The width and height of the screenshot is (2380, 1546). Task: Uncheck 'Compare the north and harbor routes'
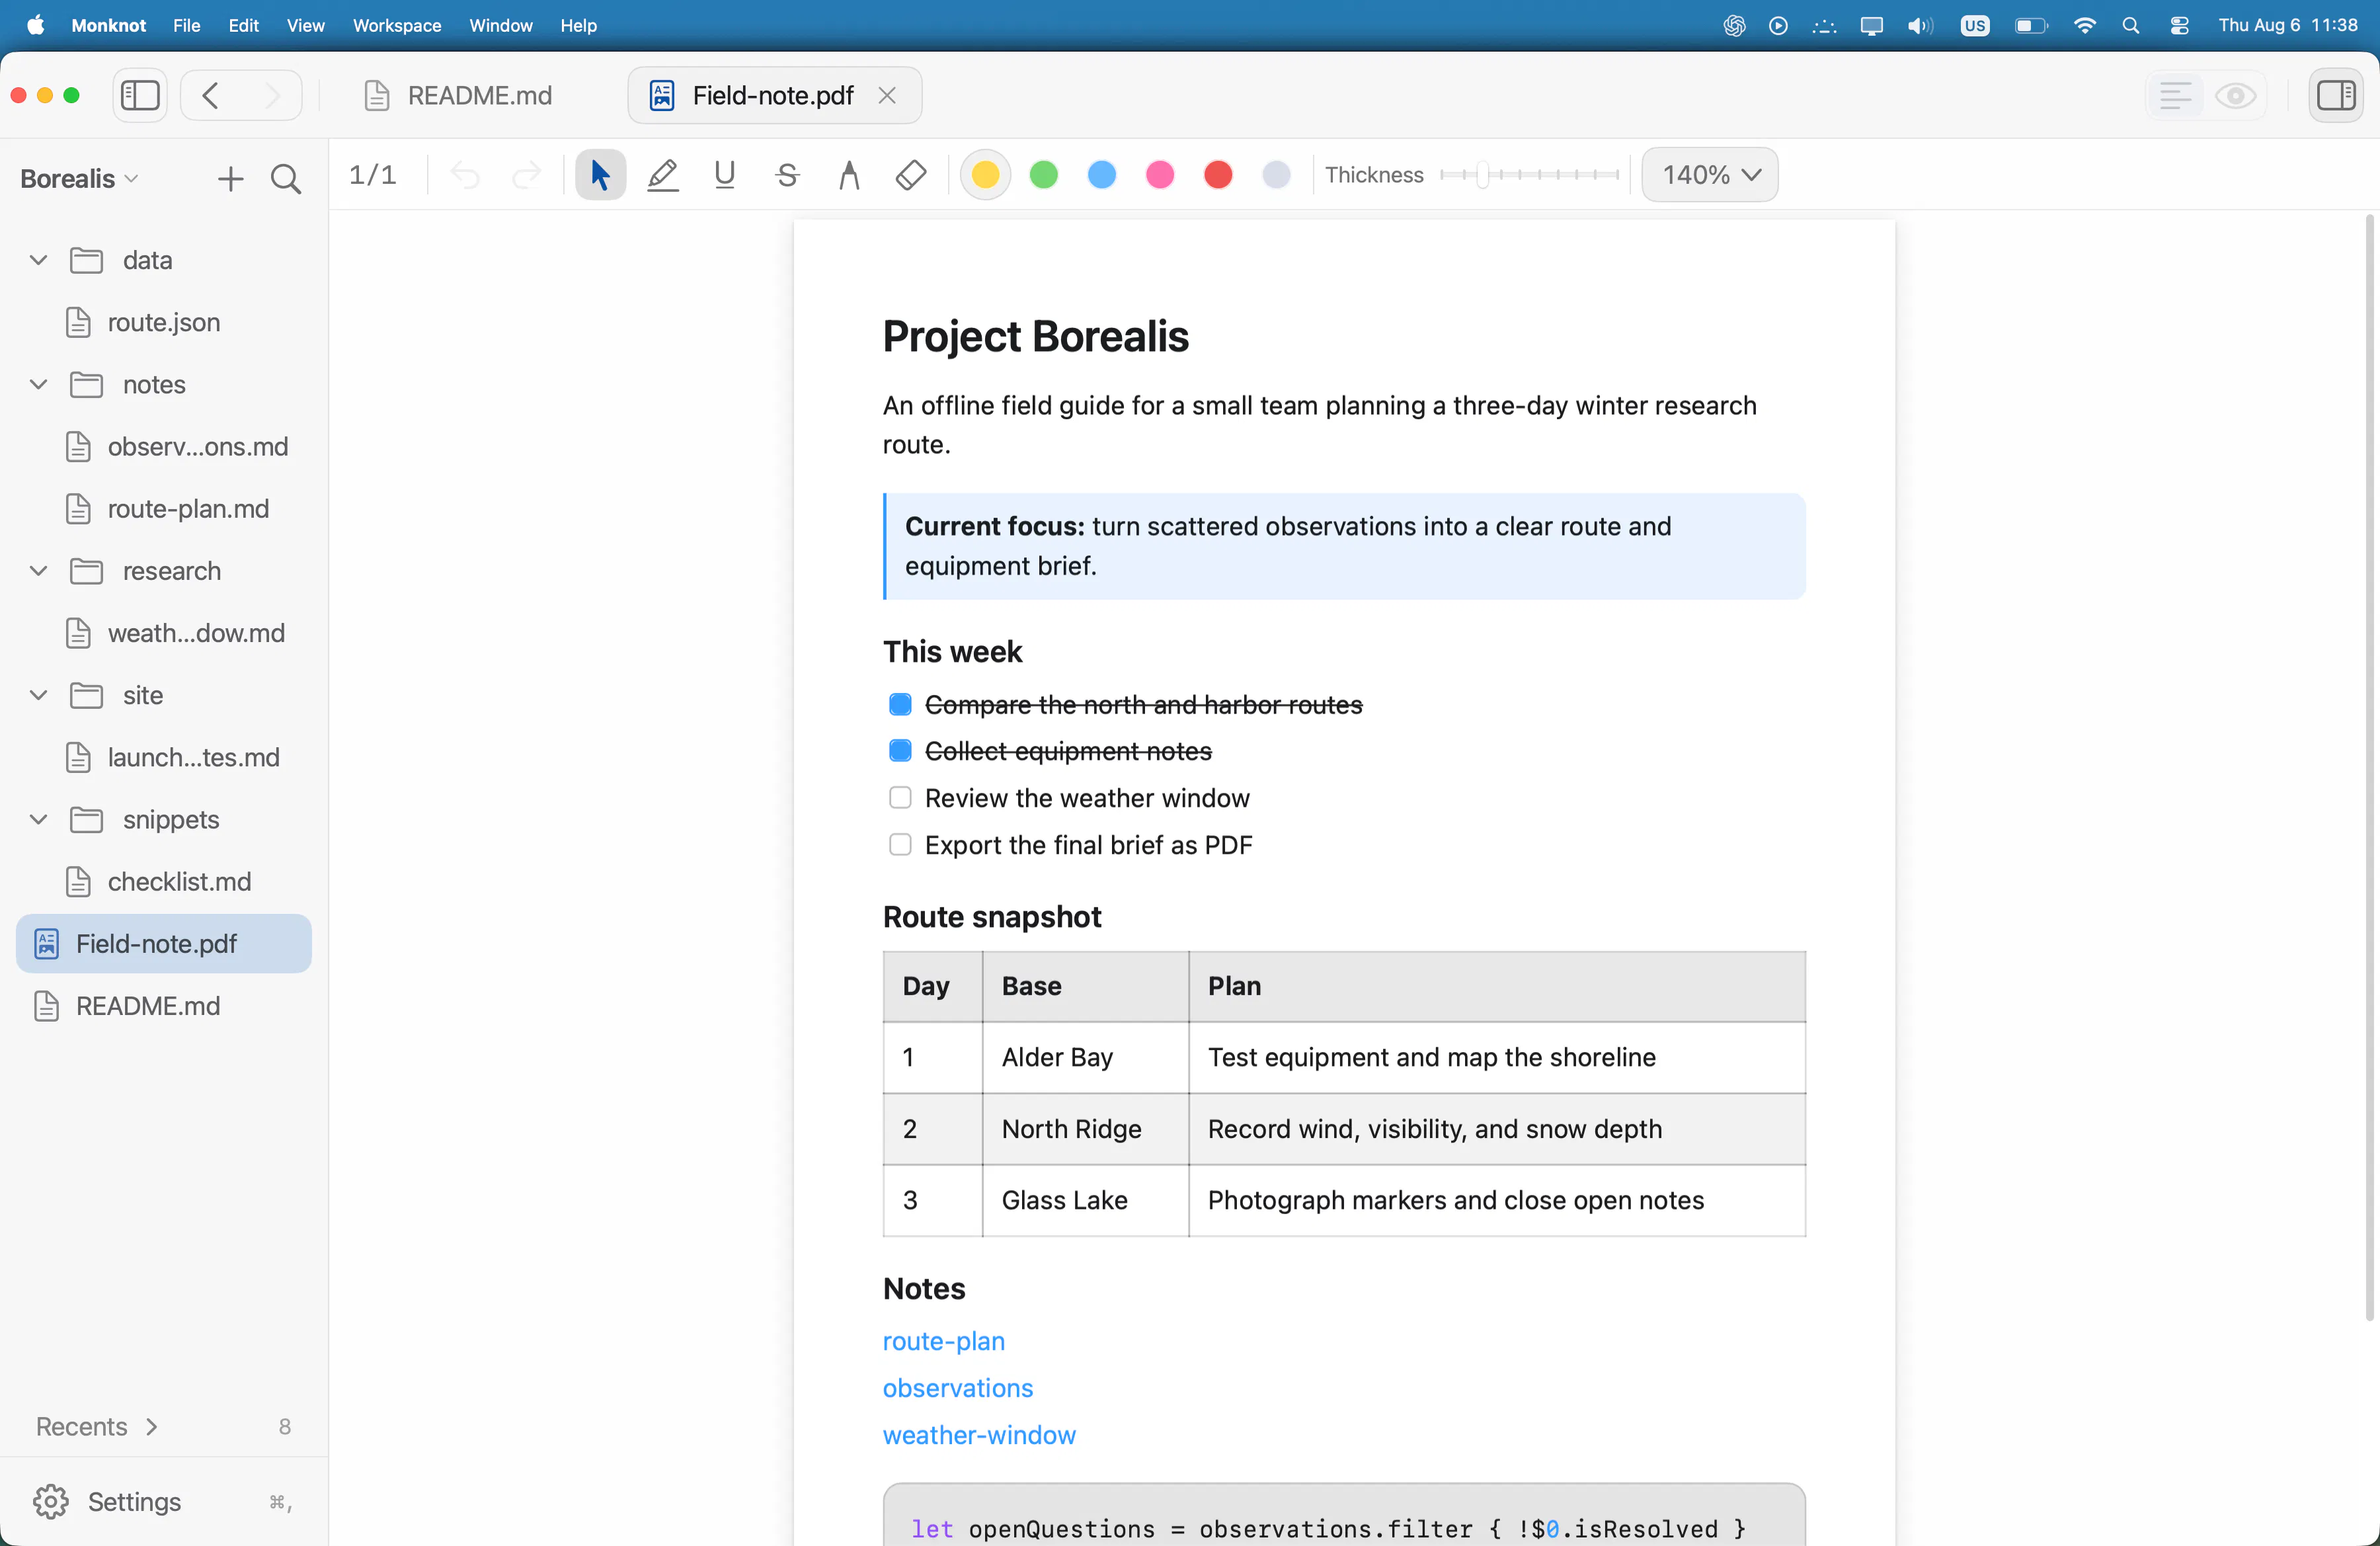pos(900,705)
